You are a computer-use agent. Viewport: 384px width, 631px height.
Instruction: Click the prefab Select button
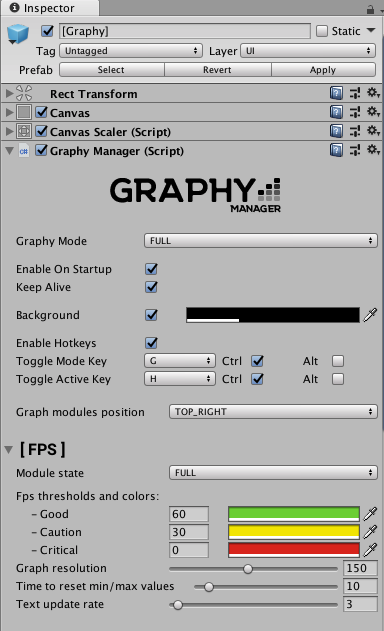(x=111, y=70)
